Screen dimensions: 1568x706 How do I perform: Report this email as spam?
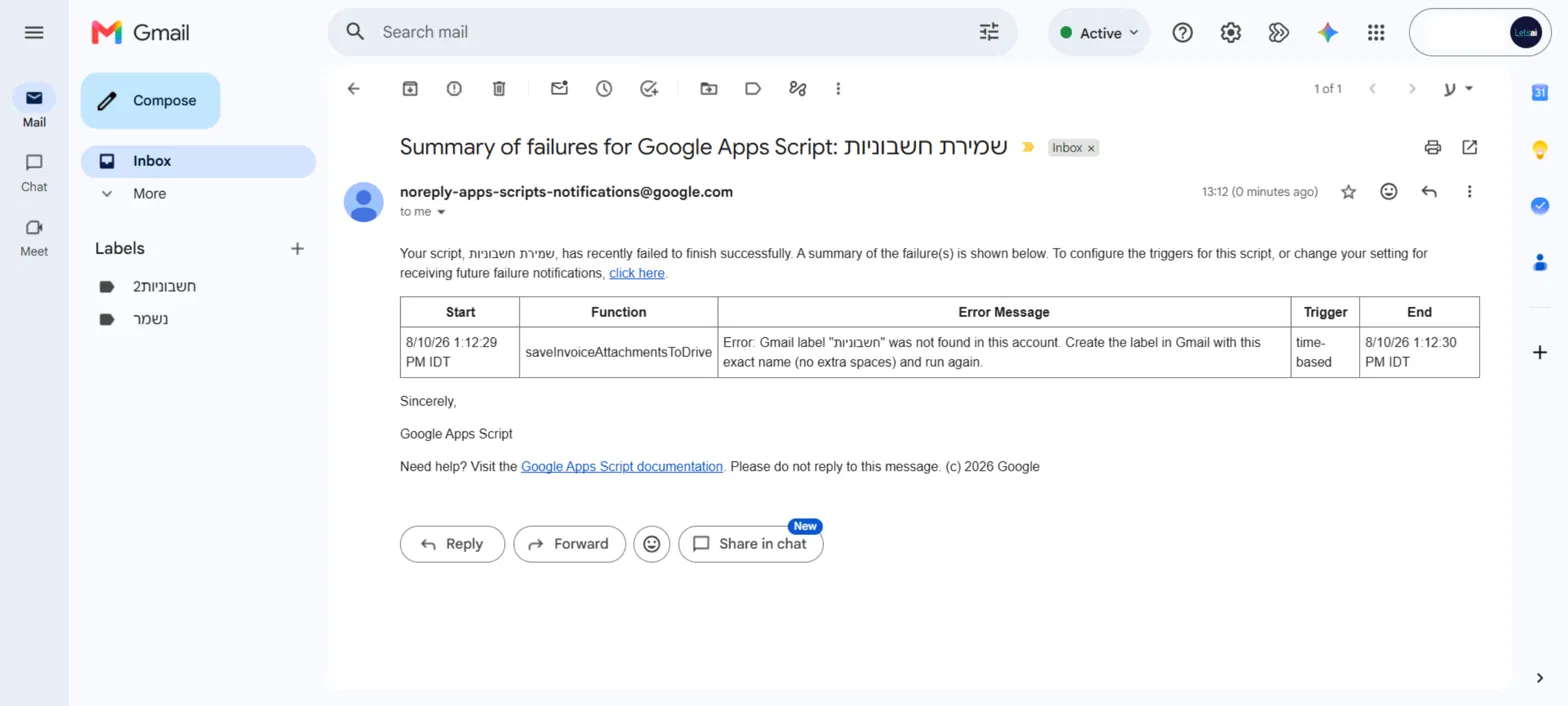[x=455, y=89]
